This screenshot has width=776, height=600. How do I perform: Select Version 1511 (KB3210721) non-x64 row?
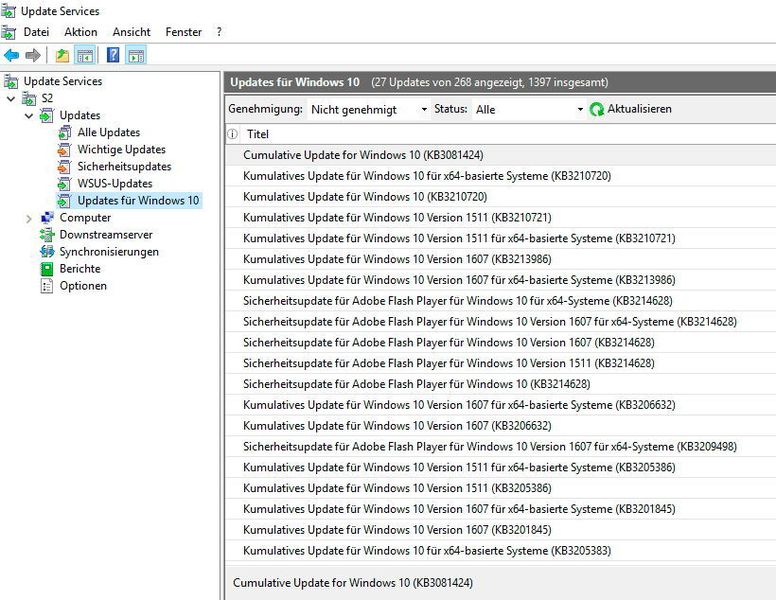tap(500, 217)
